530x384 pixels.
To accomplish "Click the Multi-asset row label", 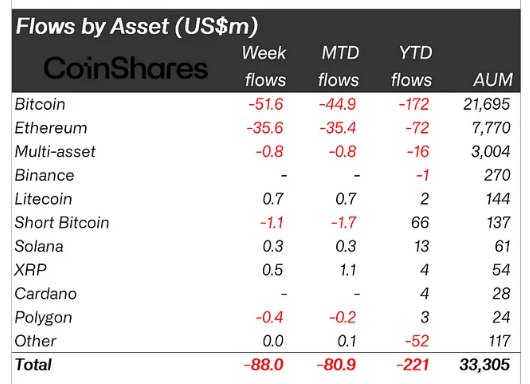I will [55, 151].
